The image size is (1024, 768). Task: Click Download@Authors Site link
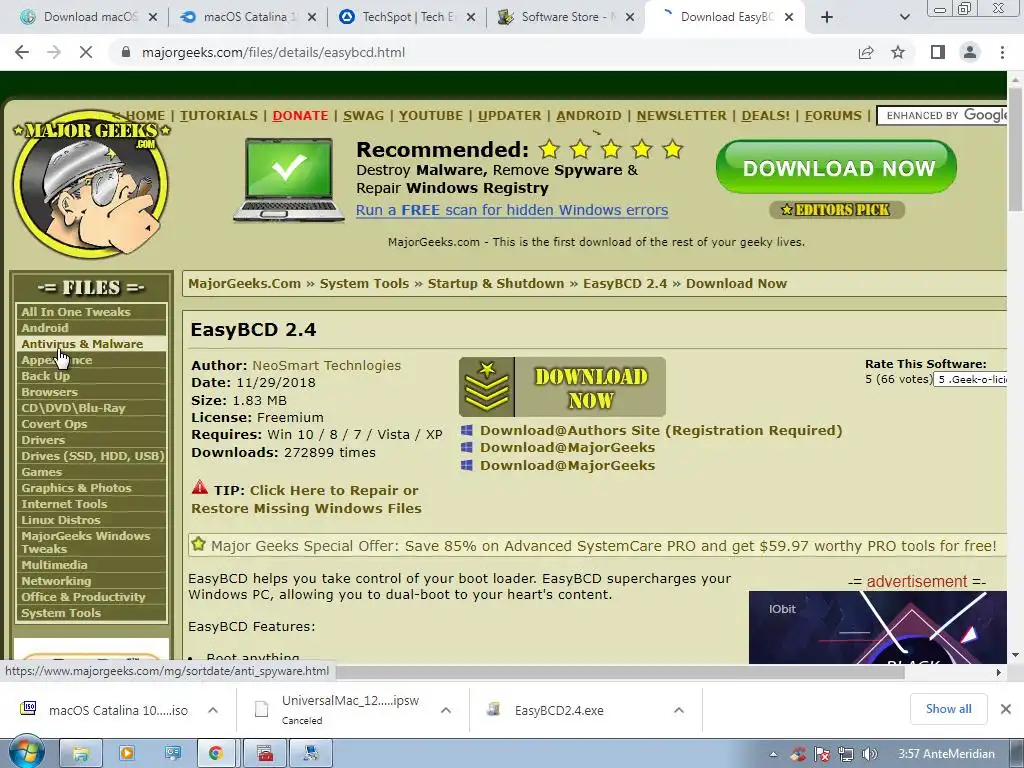tap(661, 430)
